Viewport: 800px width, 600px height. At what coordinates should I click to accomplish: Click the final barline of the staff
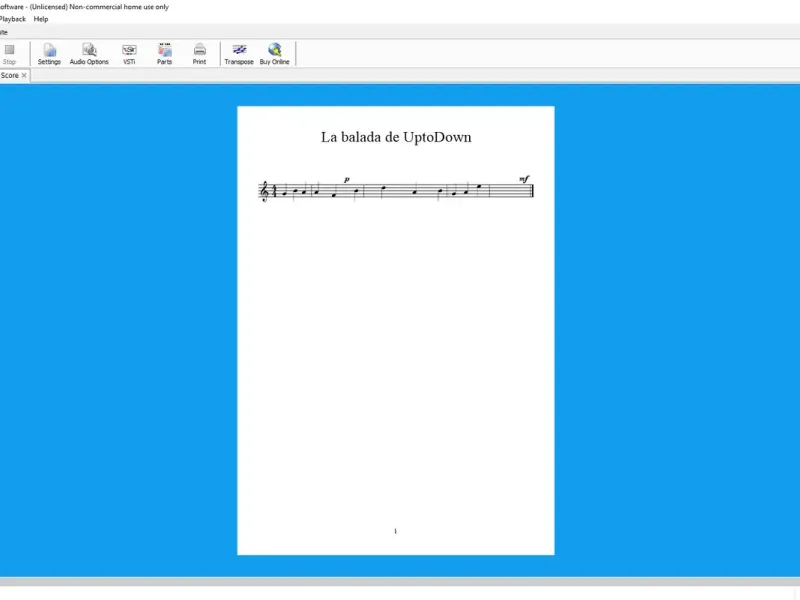[532, 191]
